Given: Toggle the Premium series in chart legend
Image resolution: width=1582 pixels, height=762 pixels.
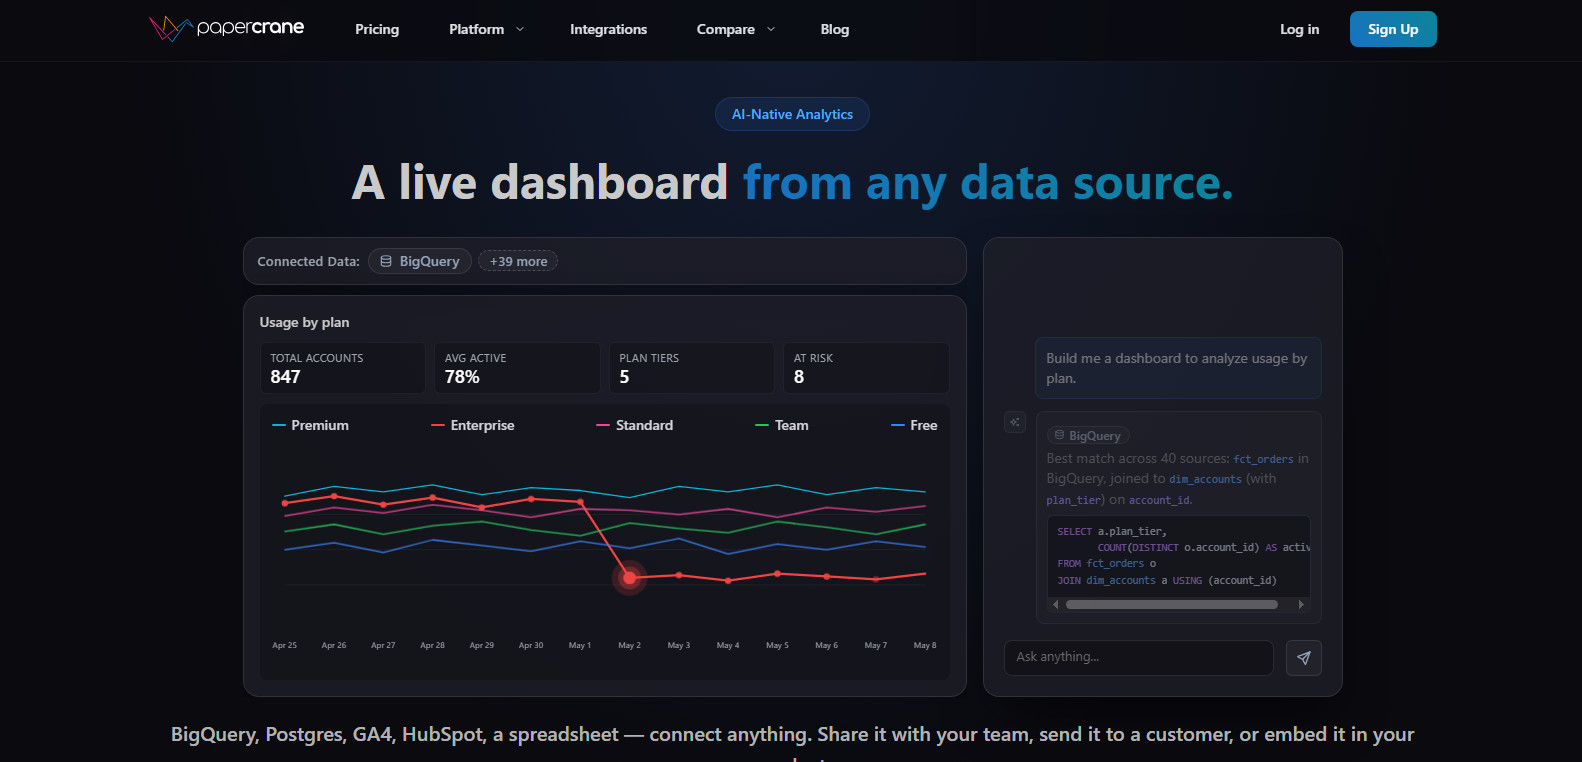Looking at the screenshot, I should [x=310, y=425].
